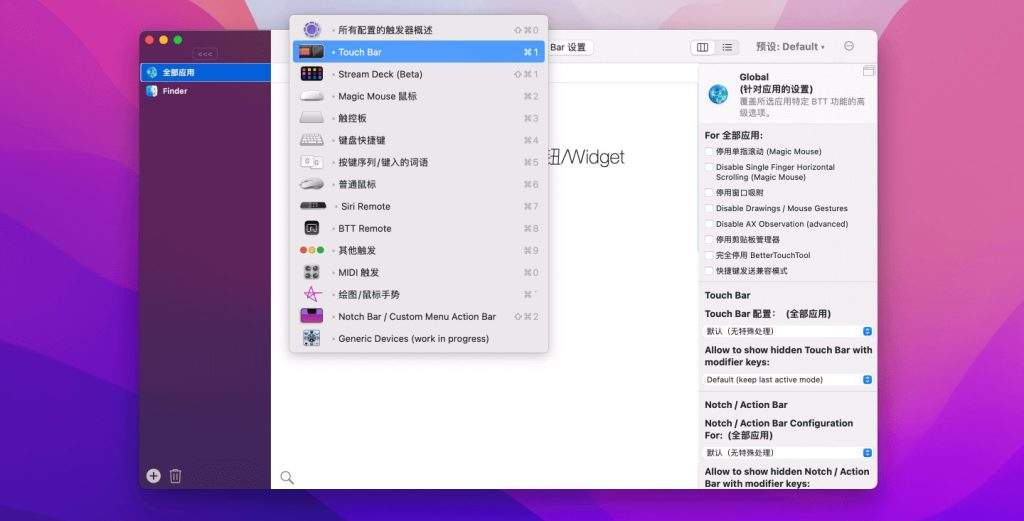This screenshot has height=521, width=1024.
Task: Click the trash icon in the sidebar
Action: point(175,476)
